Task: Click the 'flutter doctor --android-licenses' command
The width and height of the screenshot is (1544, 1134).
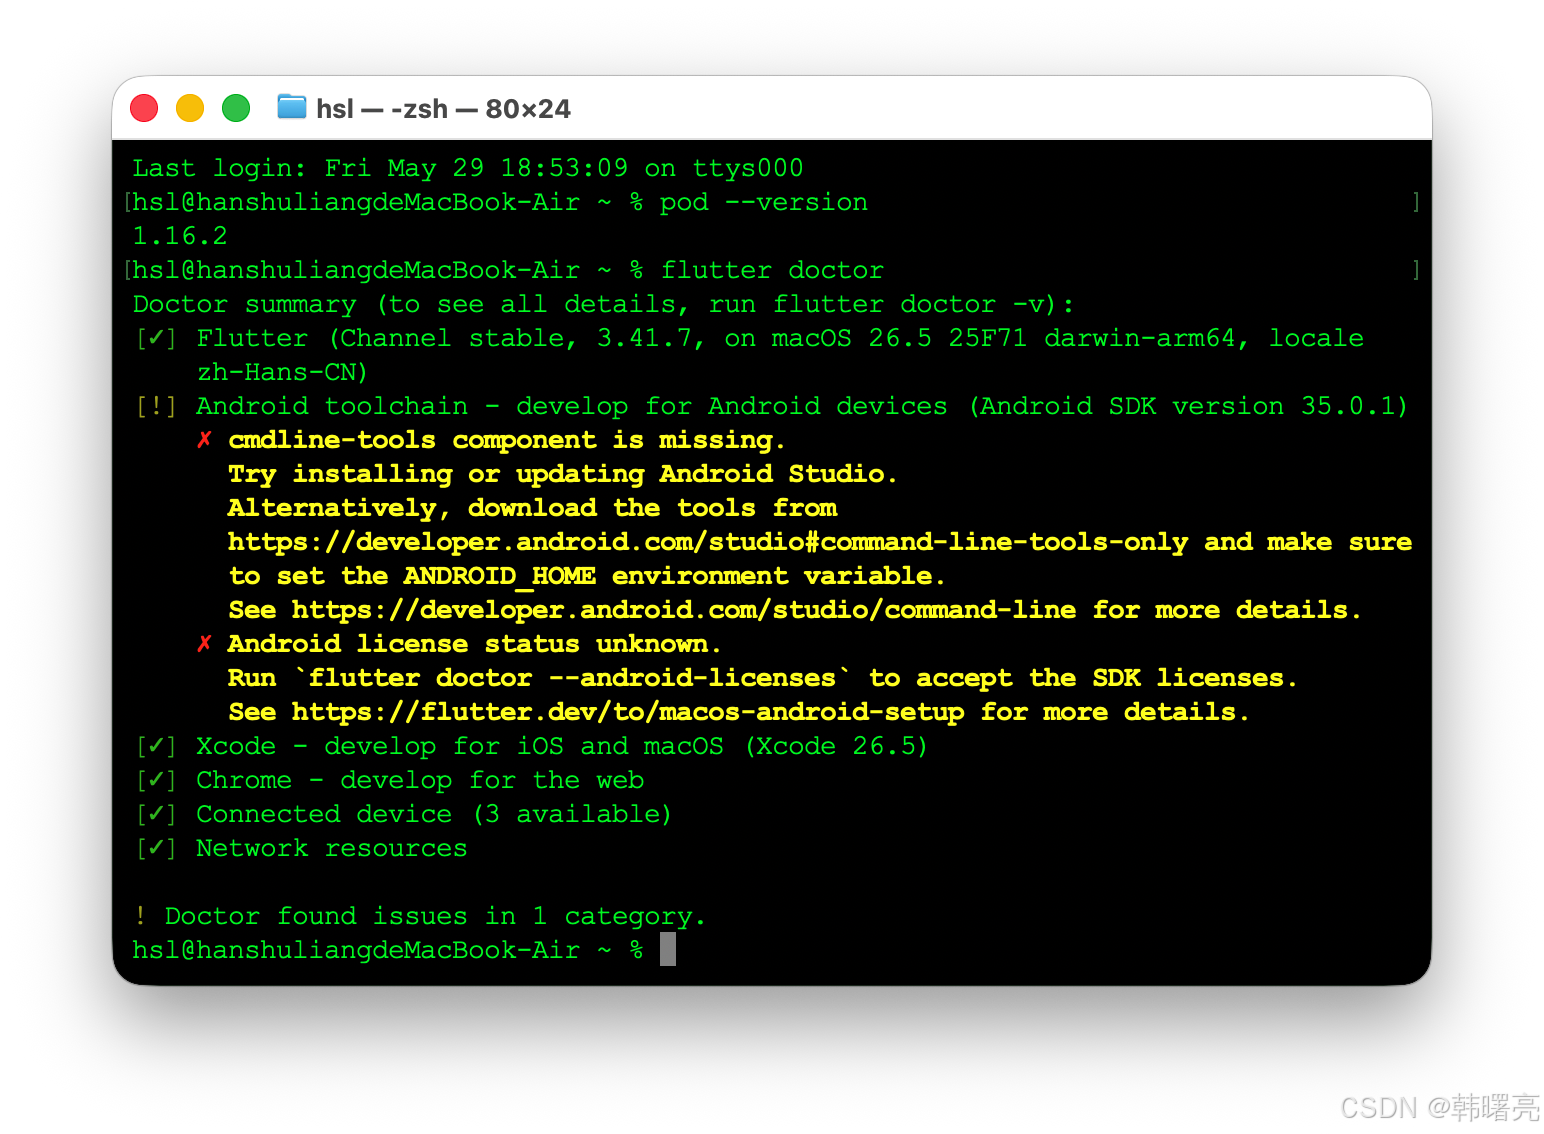Action: coord(572,678)
